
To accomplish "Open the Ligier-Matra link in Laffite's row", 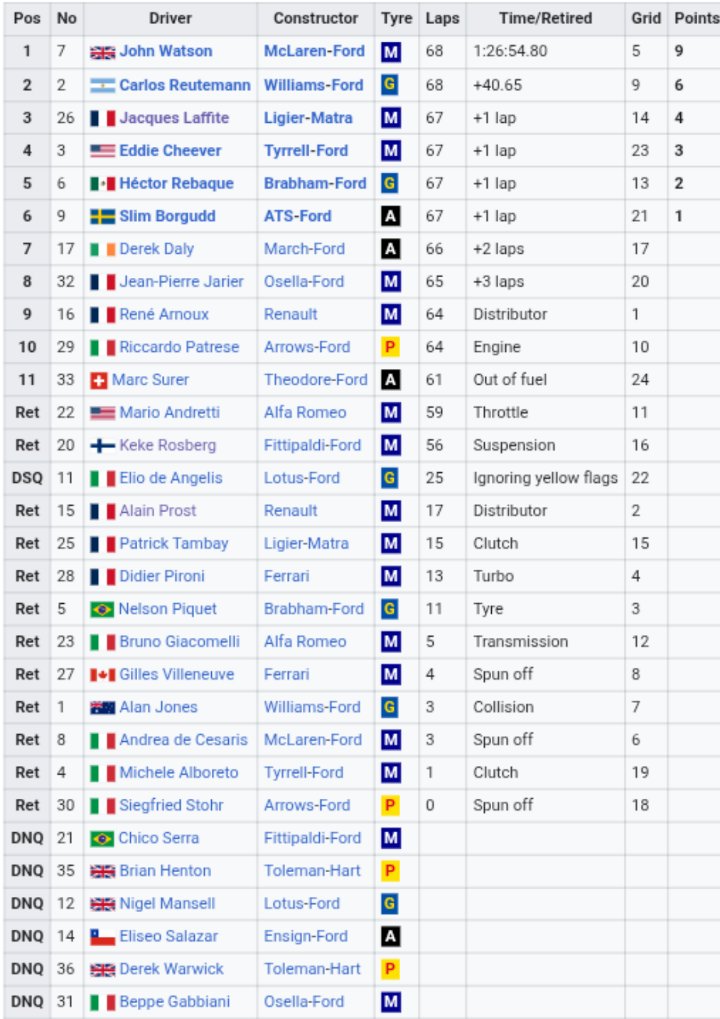I will [x=308, y=118].
